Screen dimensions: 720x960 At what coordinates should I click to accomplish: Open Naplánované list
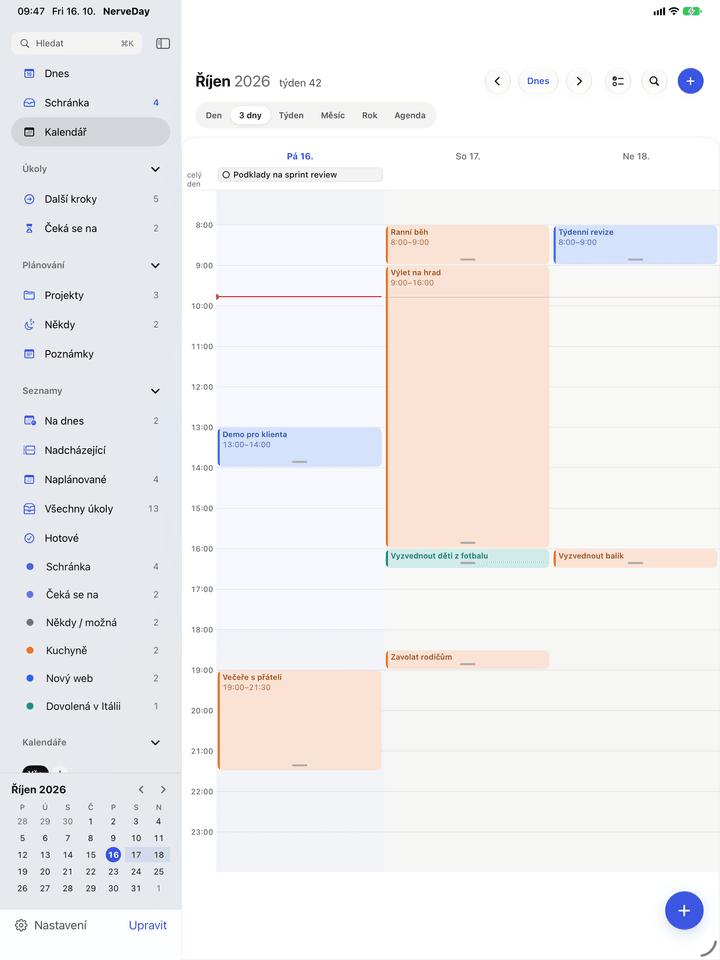tap(91, 479)
